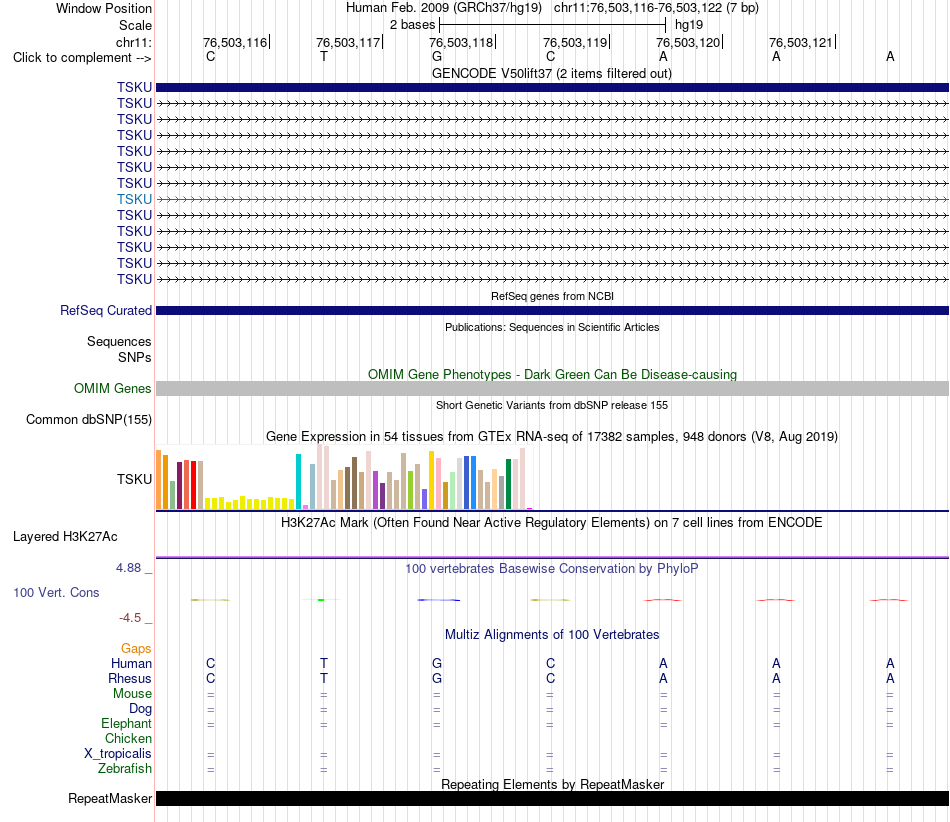
Task: Click the Common dbSNP(155) label
Action: tap(89, 419)
